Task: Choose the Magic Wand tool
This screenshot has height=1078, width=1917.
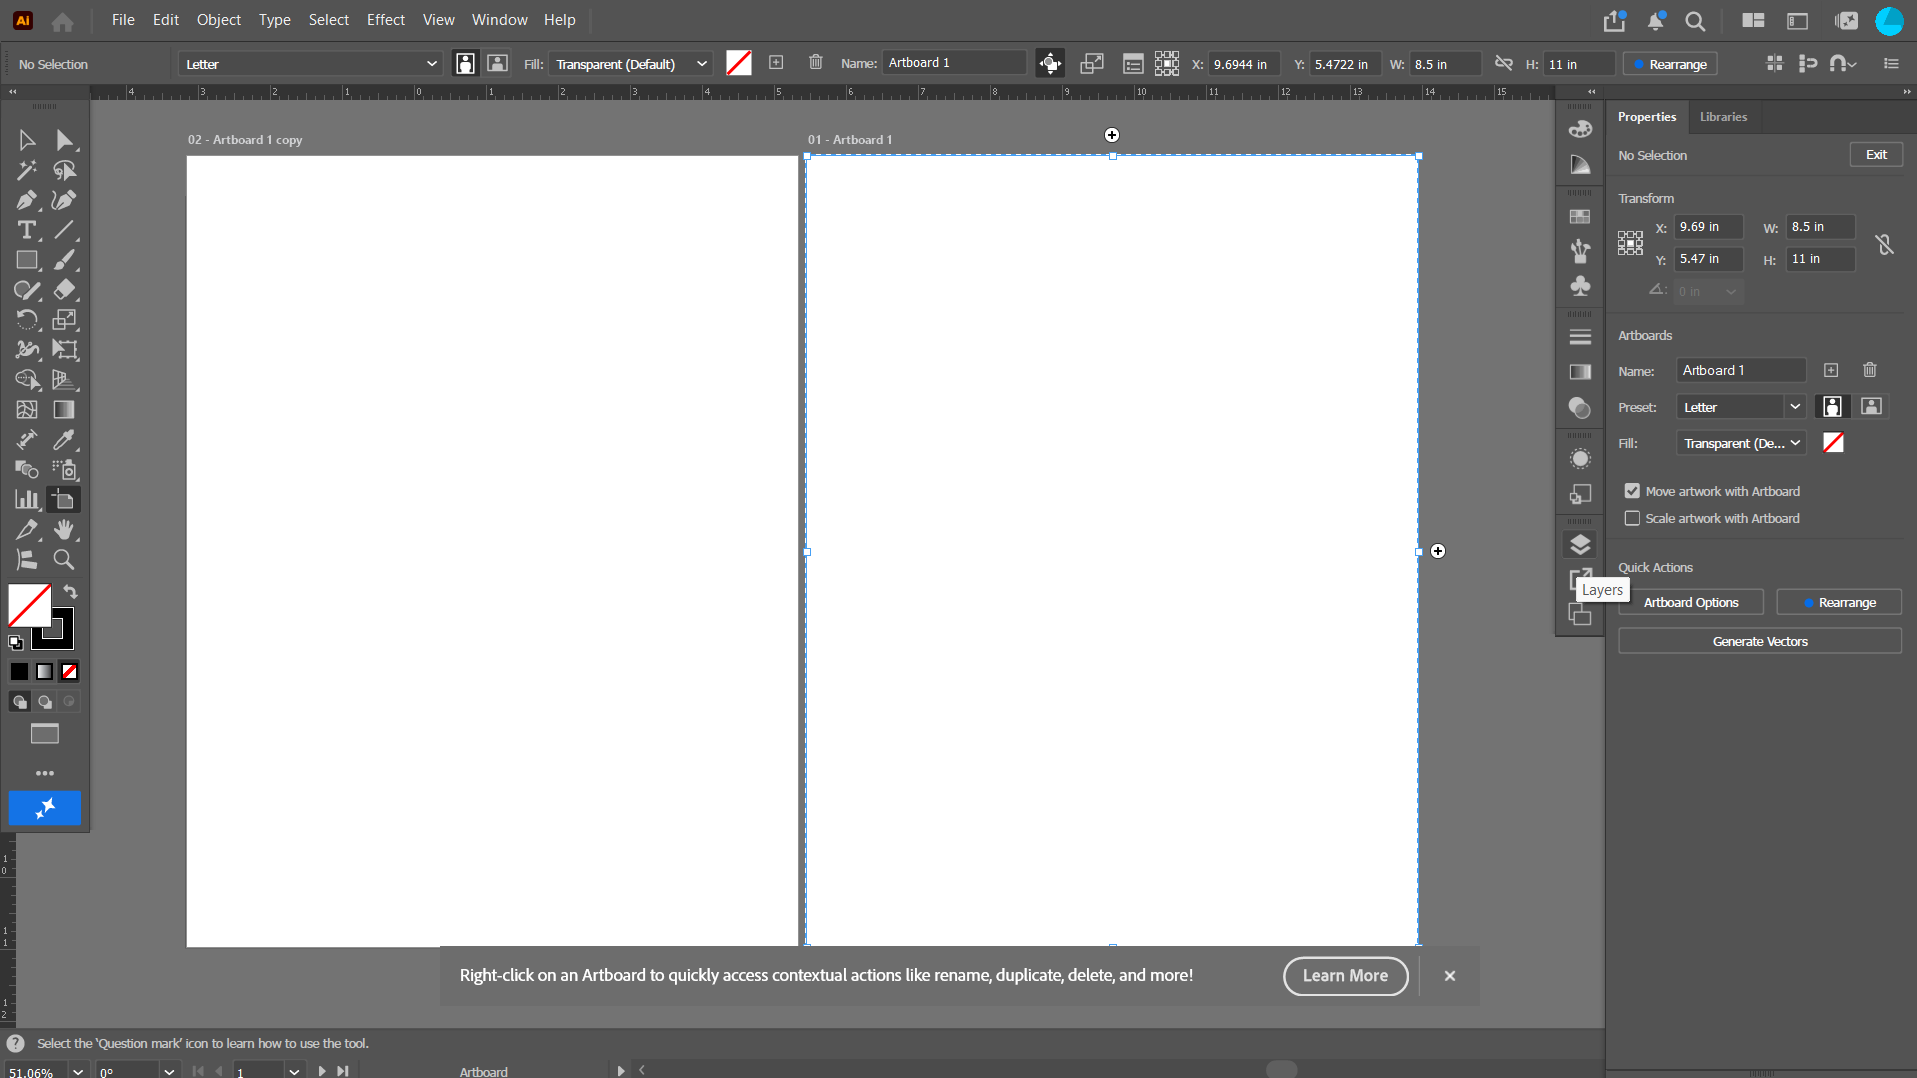Action: point(27,170)
